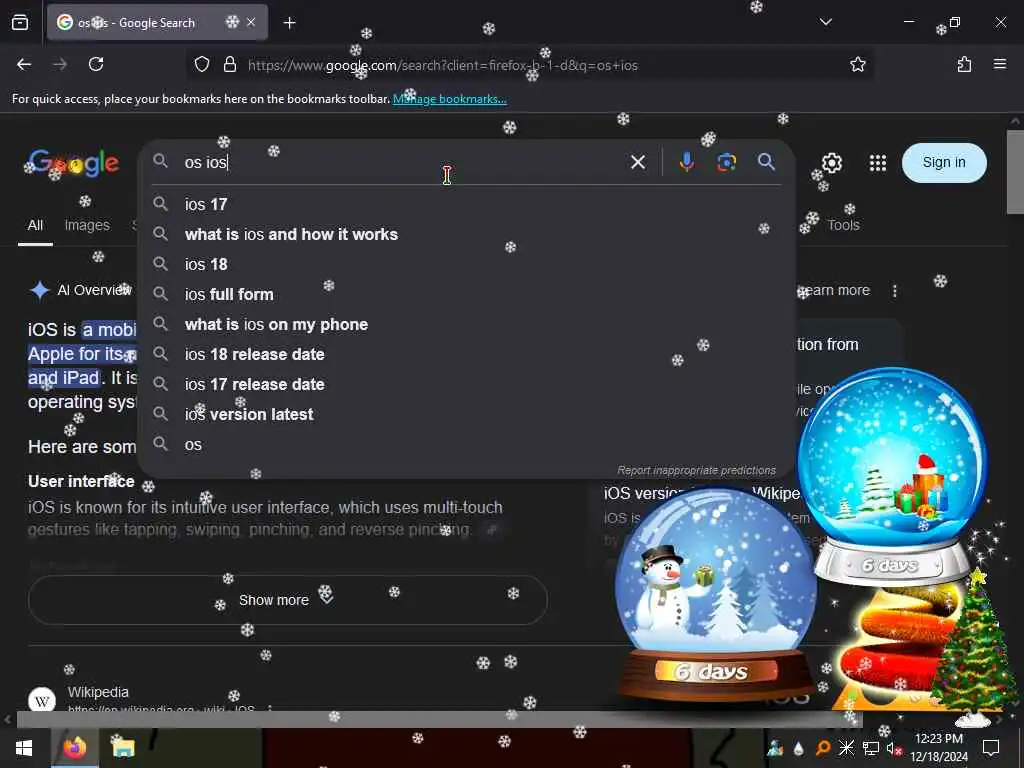This screenshot has height=768, width=1024.
Task: Click the snowman snow globe widget
Action: [x=716, y=594]
